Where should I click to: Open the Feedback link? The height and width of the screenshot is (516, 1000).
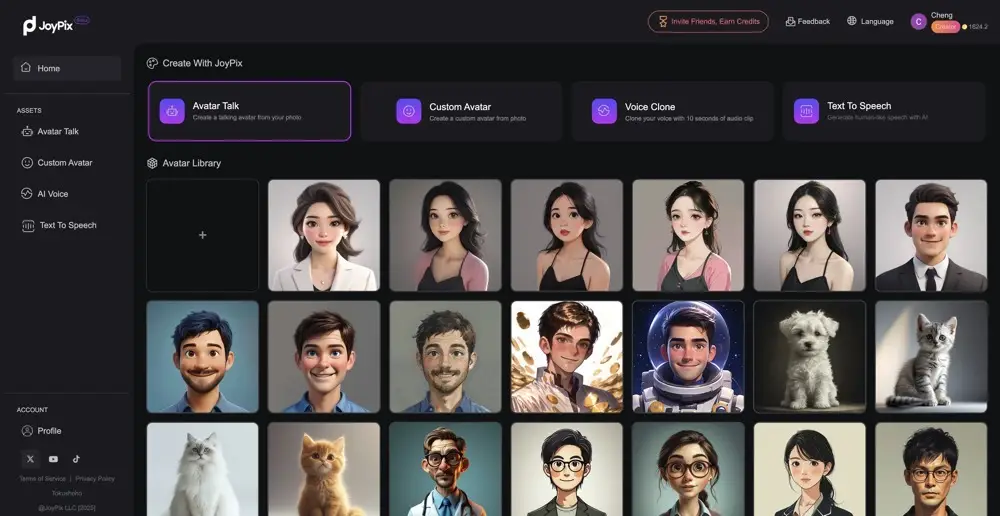pyautogui.click(x=807, y=21)
